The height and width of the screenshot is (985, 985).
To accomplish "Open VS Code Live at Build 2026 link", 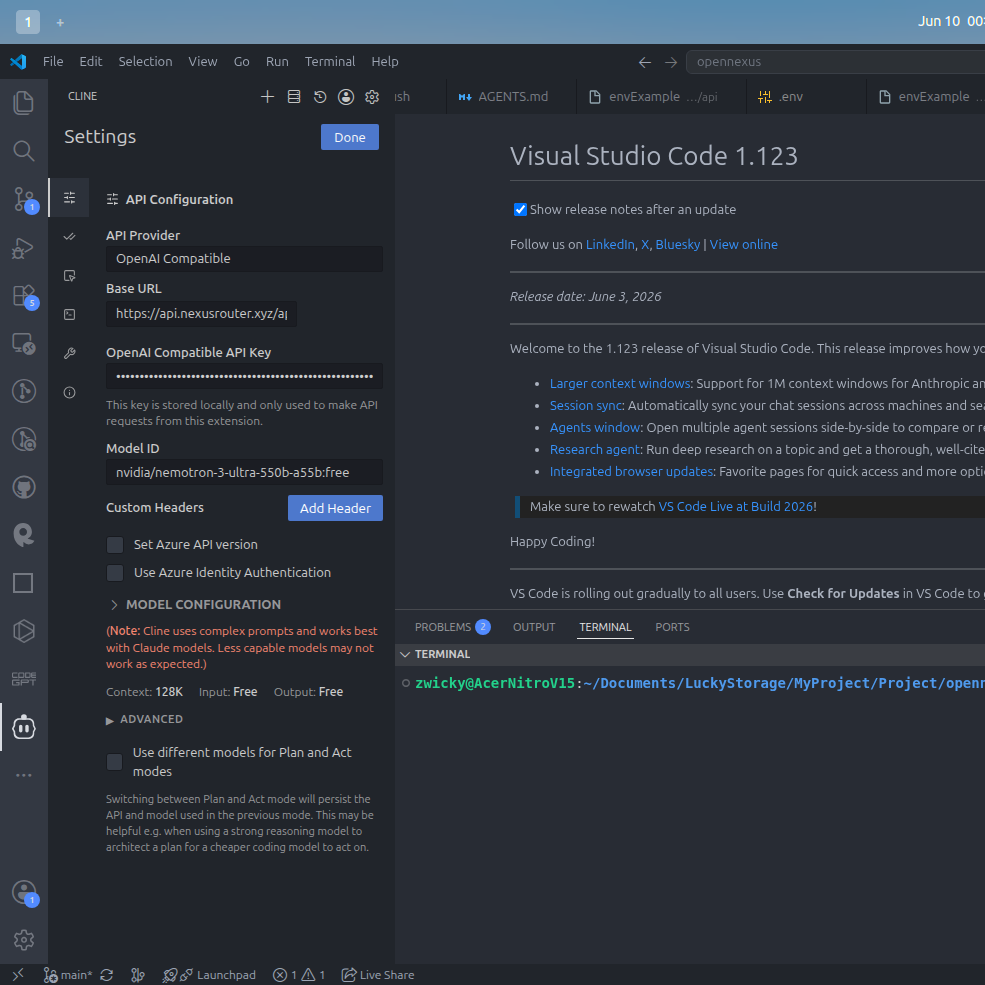I will coord(736,506).
